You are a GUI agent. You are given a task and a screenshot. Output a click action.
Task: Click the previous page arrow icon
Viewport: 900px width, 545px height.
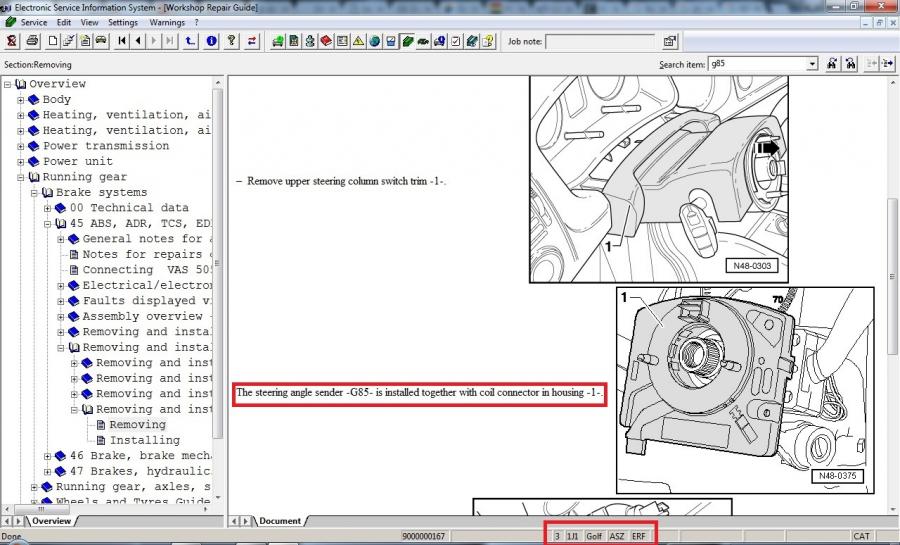[x=138, y=41]
